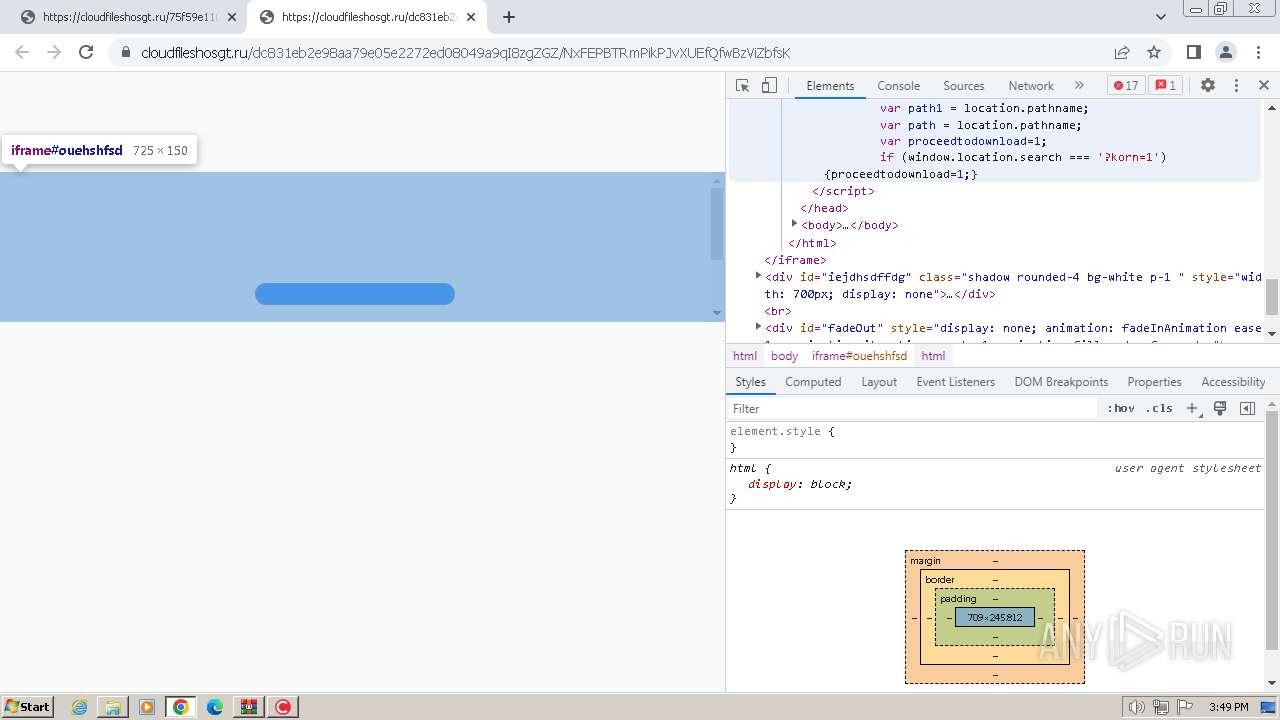Click the volume speaker tray icon

click(1137, 707)
